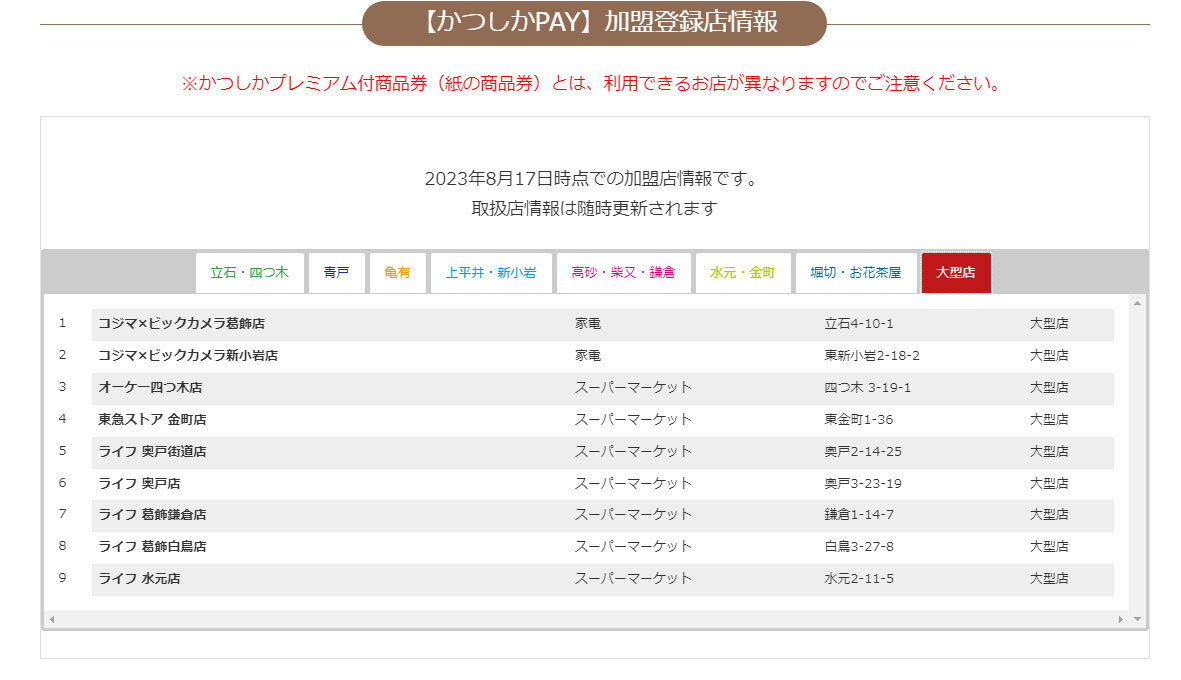1181x680 pixels.
Task: Click the scroll down arrow in store list
Action: coord(1137,620)
